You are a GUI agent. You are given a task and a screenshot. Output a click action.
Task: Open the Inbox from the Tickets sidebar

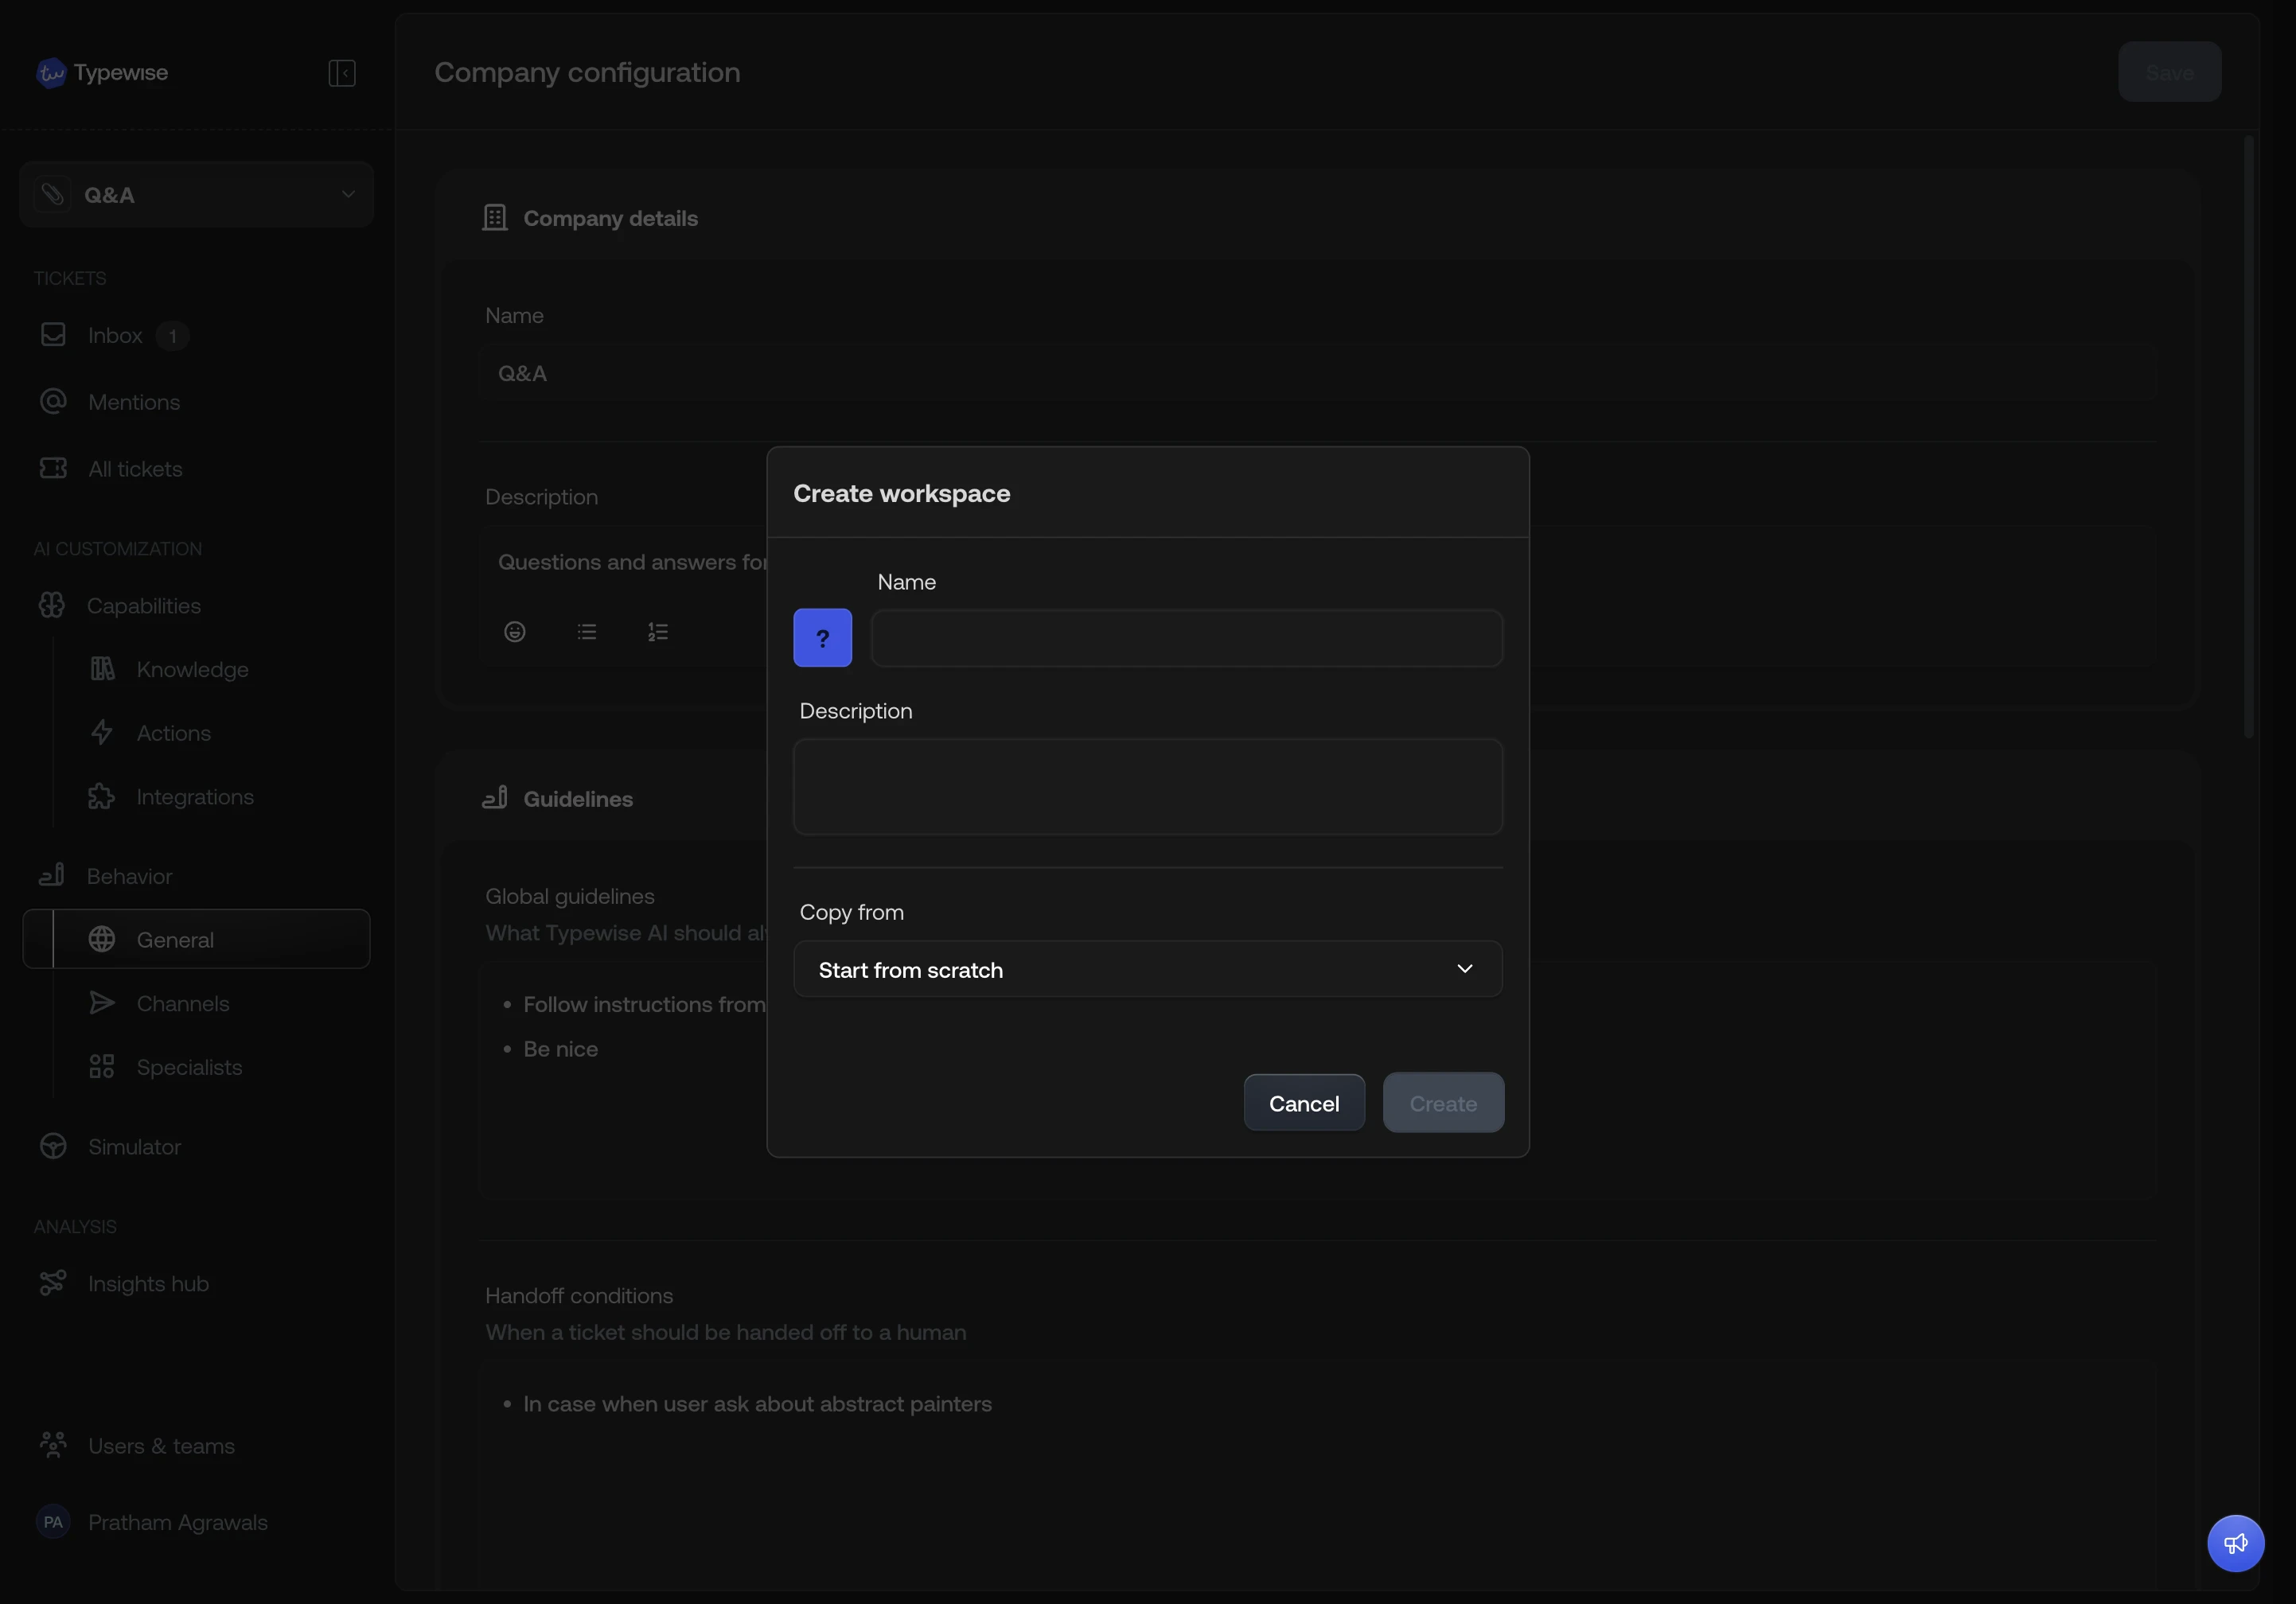click(114, 335)
